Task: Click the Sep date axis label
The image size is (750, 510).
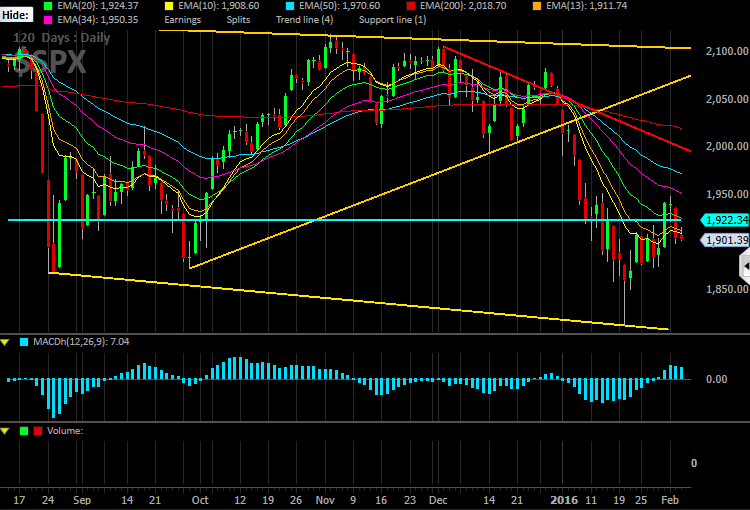Action: 82,500
